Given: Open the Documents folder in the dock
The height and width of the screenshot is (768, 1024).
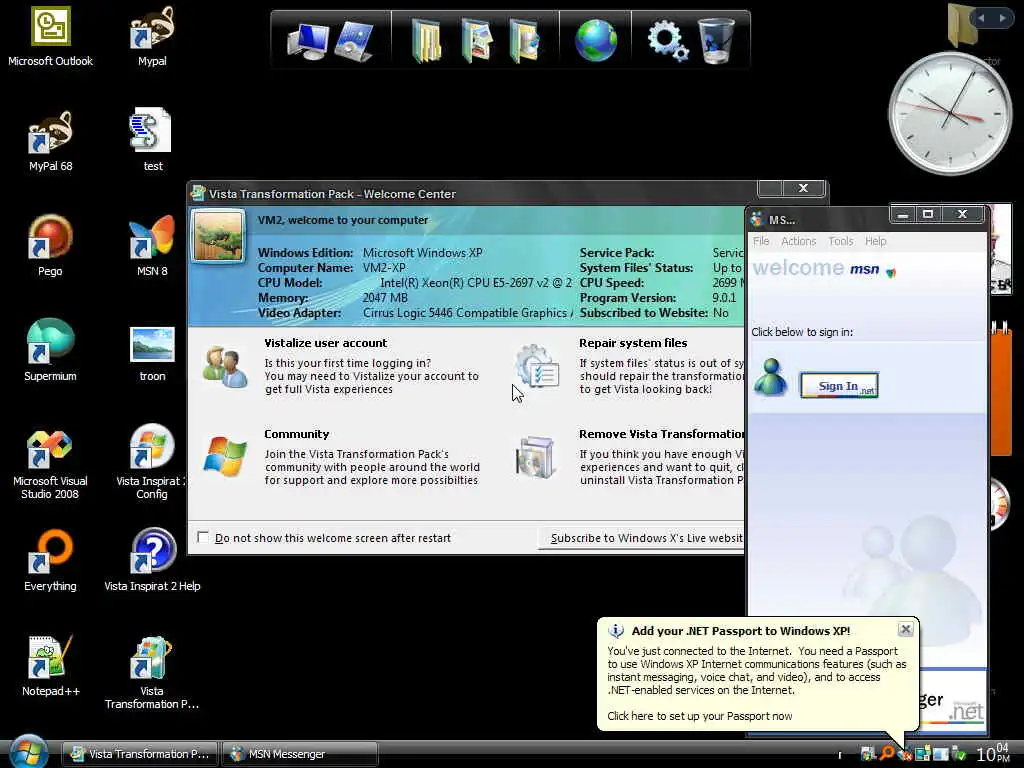Looking at the screenshot, I should pyautogui.click(x=426, y=41).
